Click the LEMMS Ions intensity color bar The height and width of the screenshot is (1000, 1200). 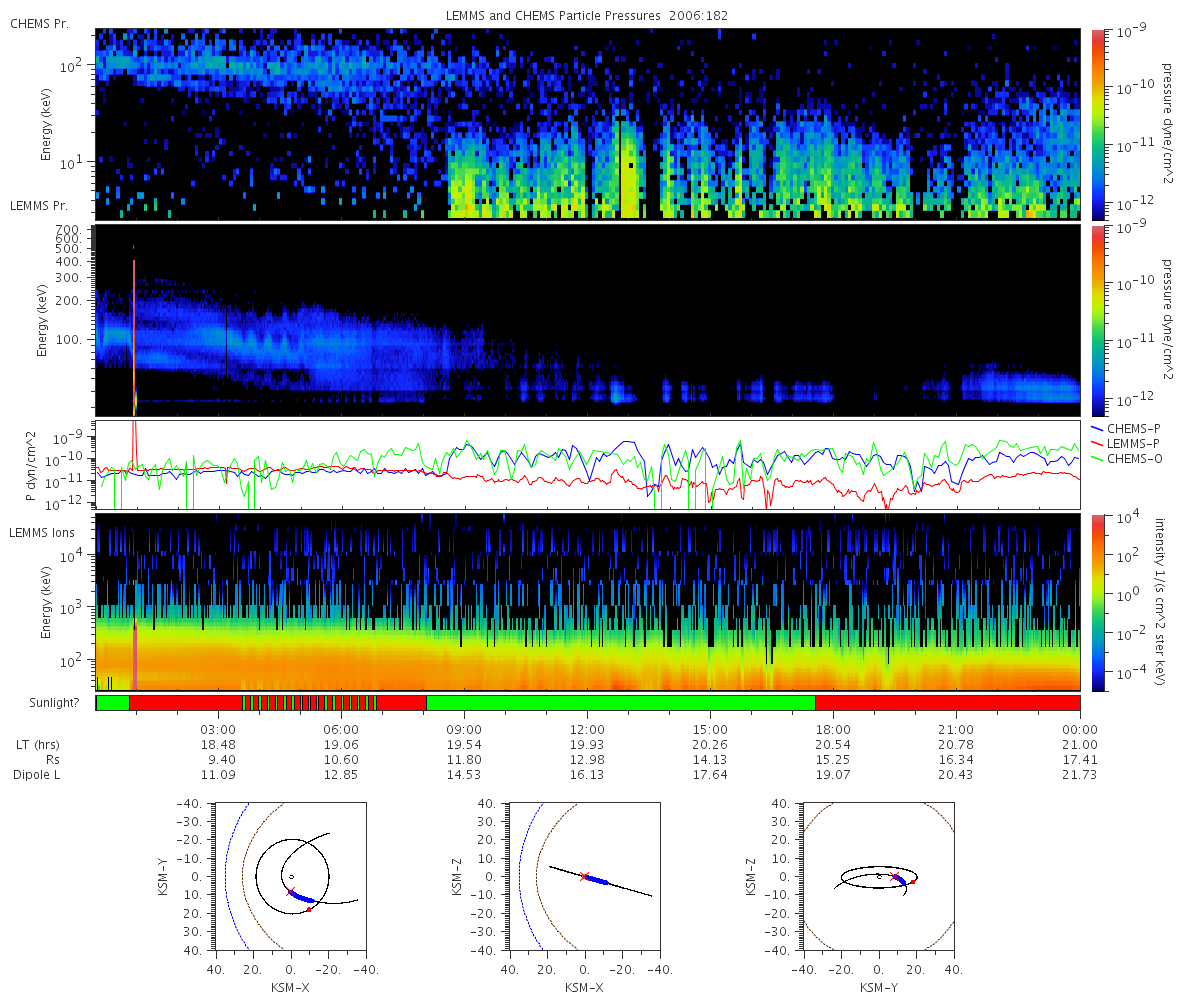(x=1097, y=602)
